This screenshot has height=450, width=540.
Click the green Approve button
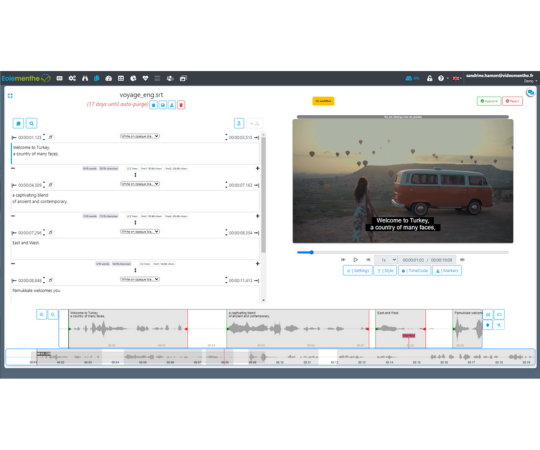[x=489, y=101]
